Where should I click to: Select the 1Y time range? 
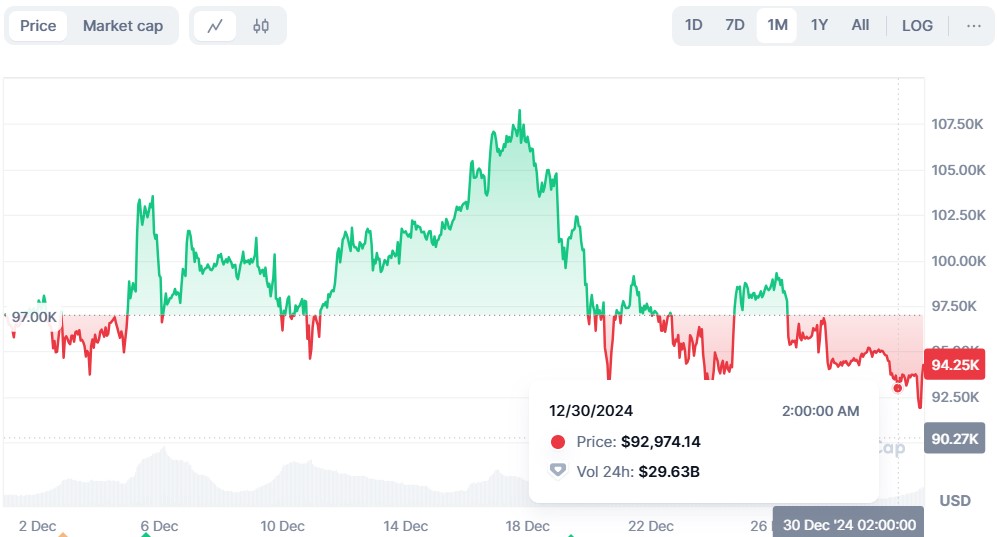[819, 25]
